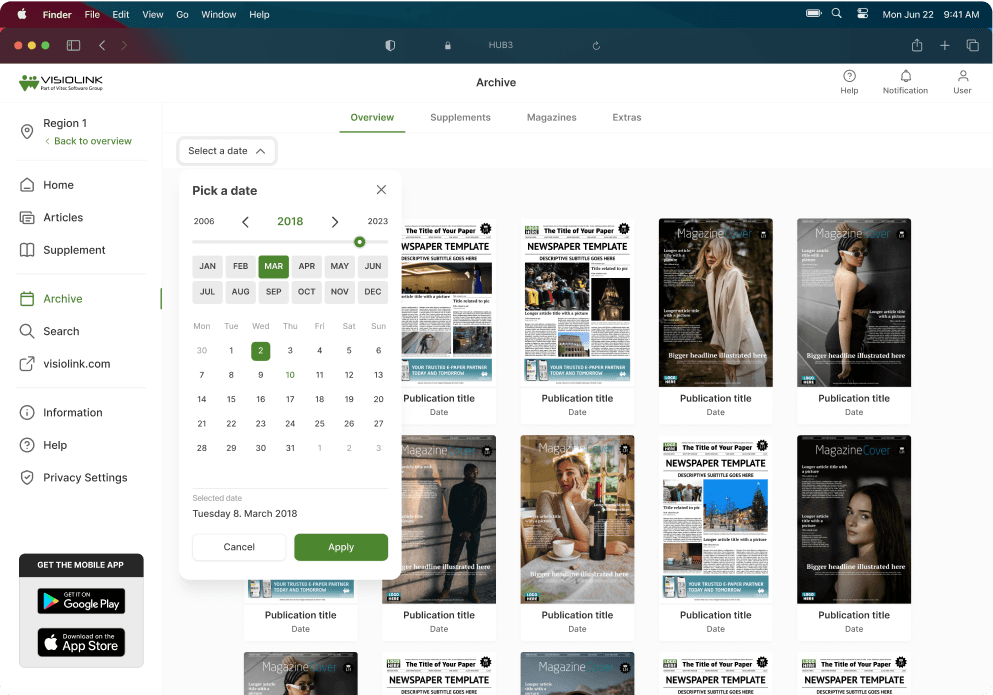The height and width of the screenshot is (695, 993).
Task: Select DEC month chip
Action: pos(373,292)
